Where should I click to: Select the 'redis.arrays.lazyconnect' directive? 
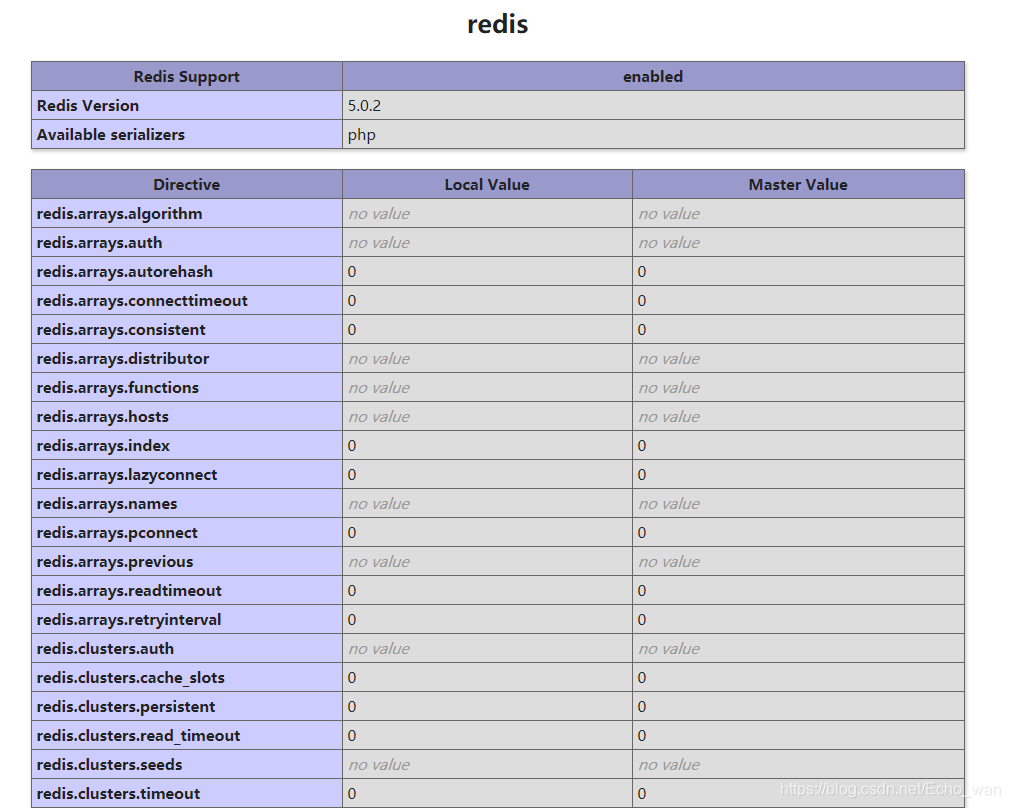point(127,475)
